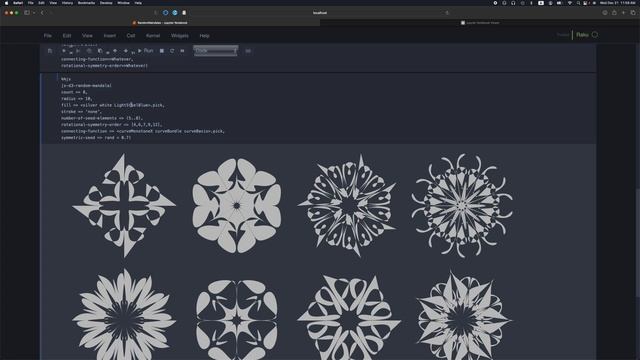Show Safari tab overview

(633, 13)
